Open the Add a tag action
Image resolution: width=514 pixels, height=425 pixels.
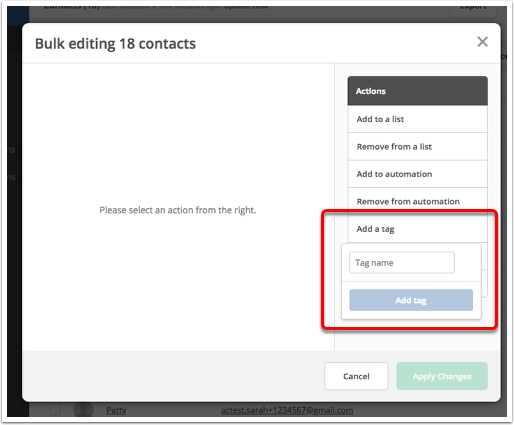pos(417,229)
